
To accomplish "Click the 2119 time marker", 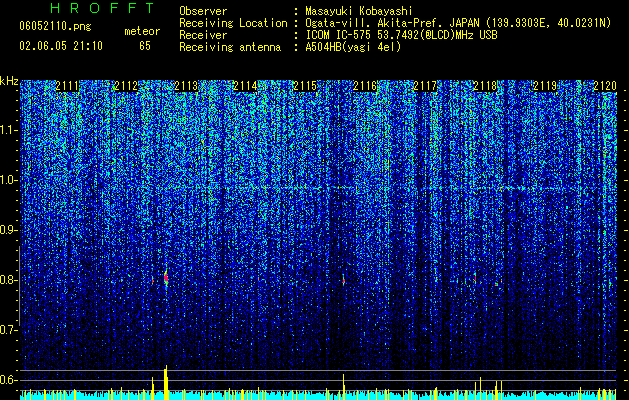I will (x=545, y=86).
